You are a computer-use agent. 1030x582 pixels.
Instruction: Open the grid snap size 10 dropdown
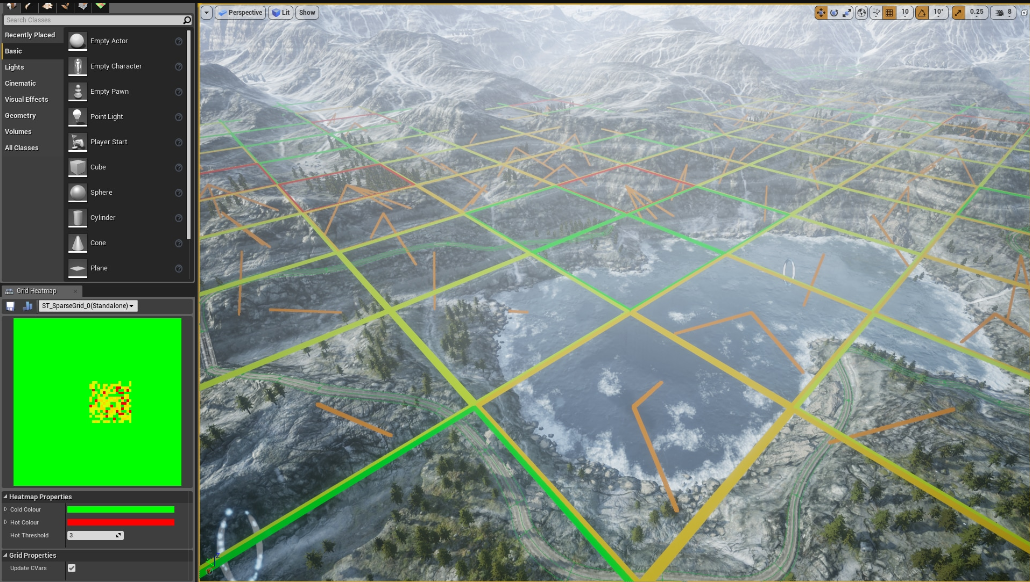click(905, 12)
